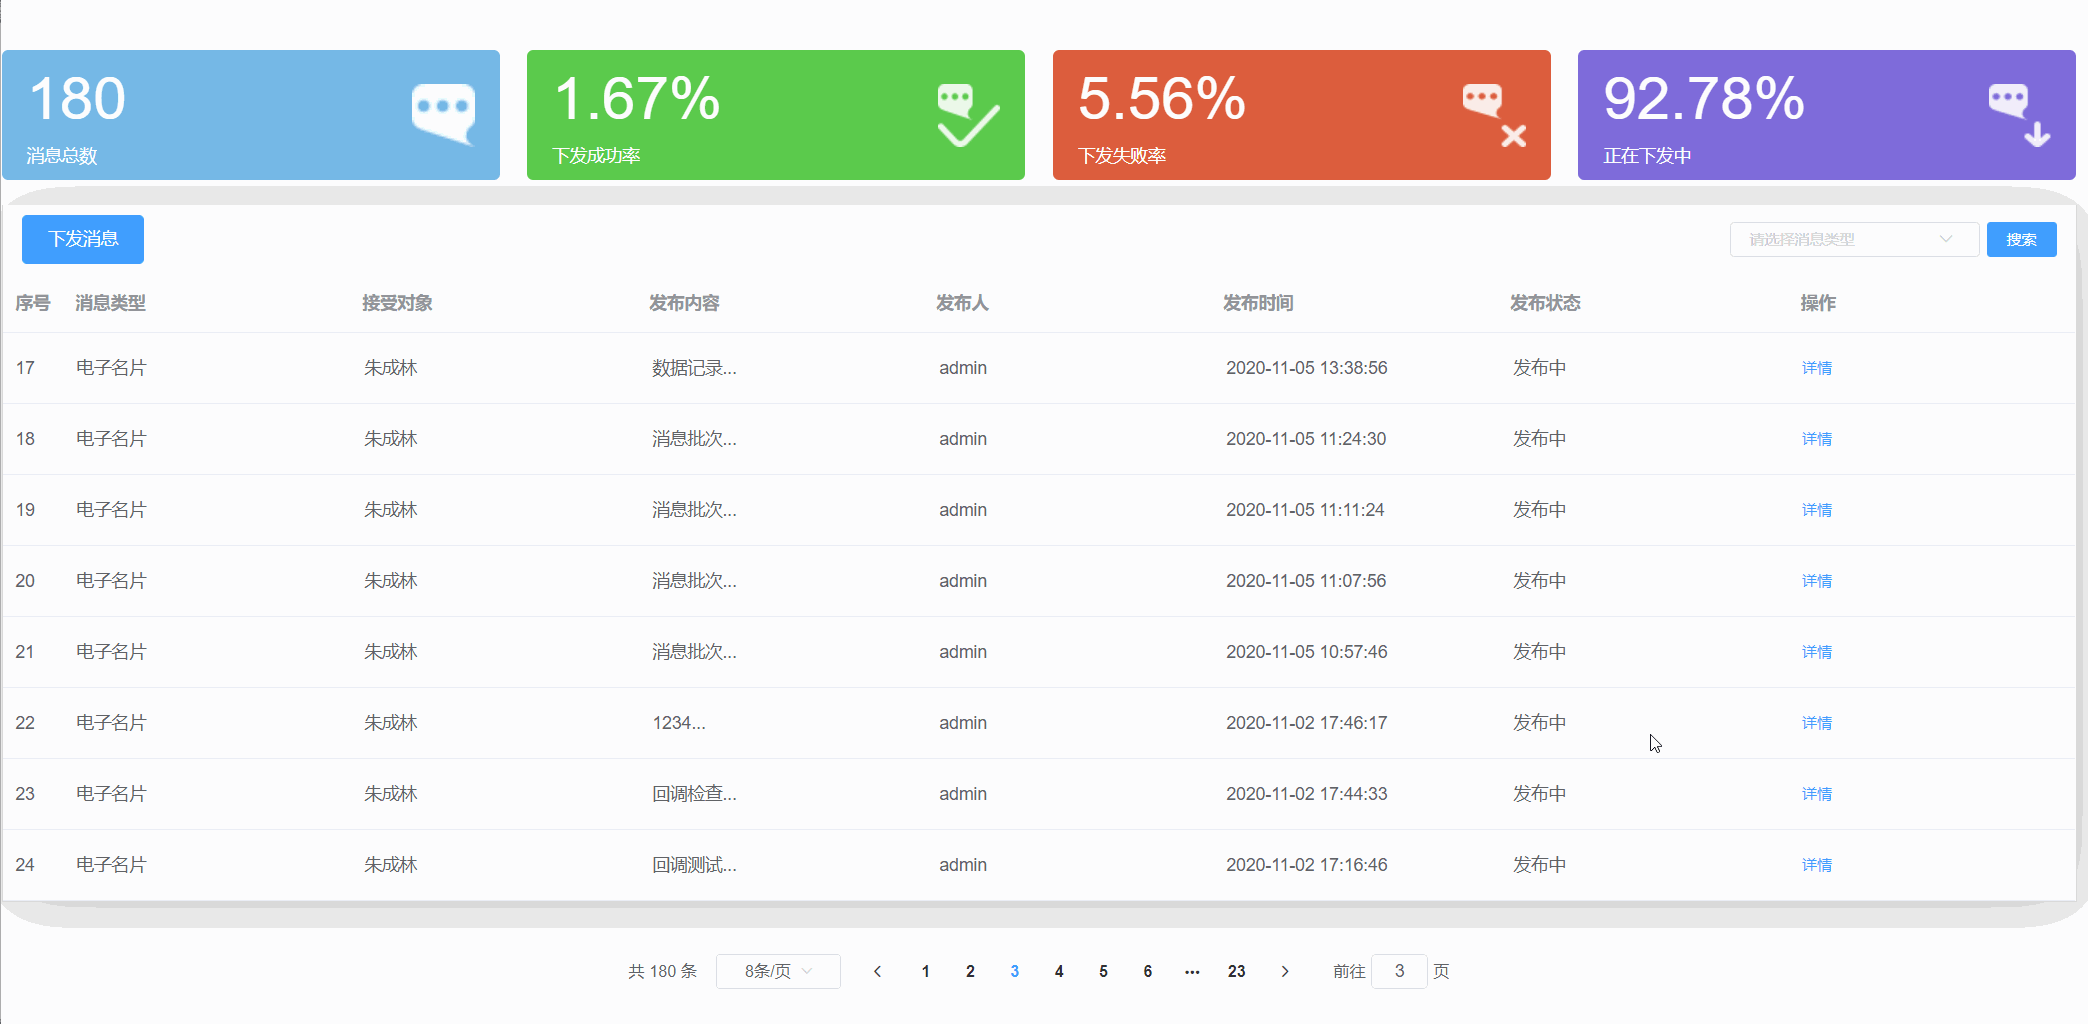The width and height of the screenshot is (2088, 1024).
Task: Select page 1 in pagination
Action: click(925, 971)
